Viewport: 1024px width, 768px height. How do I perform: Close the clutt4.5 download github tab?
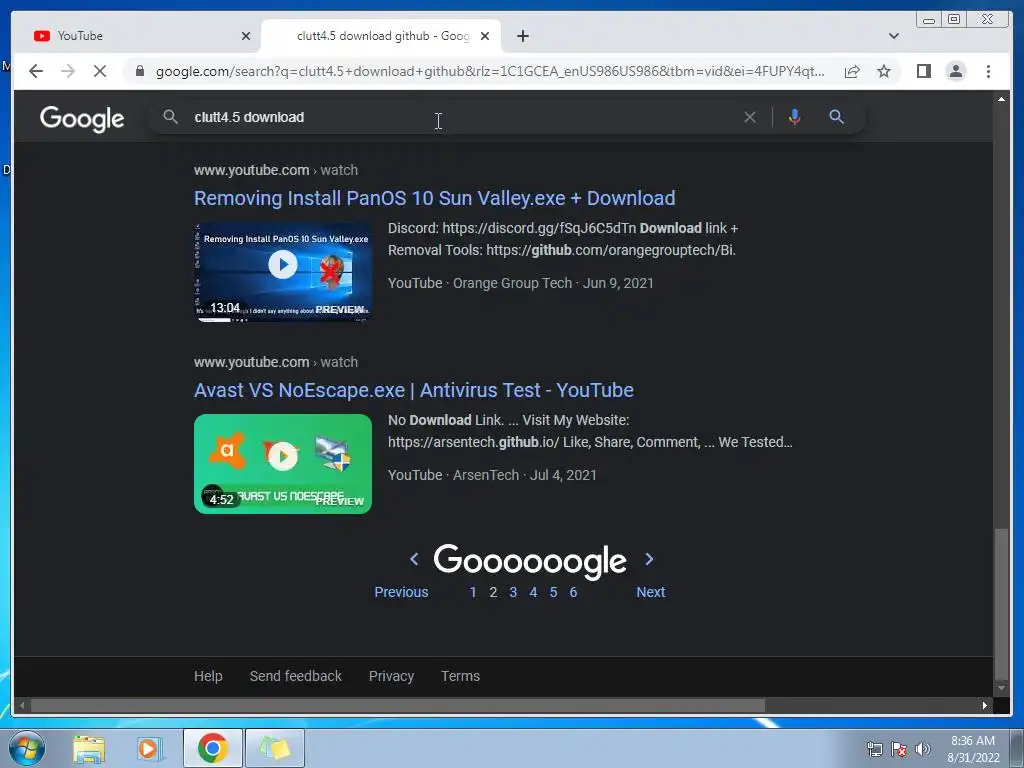[485, 36]
